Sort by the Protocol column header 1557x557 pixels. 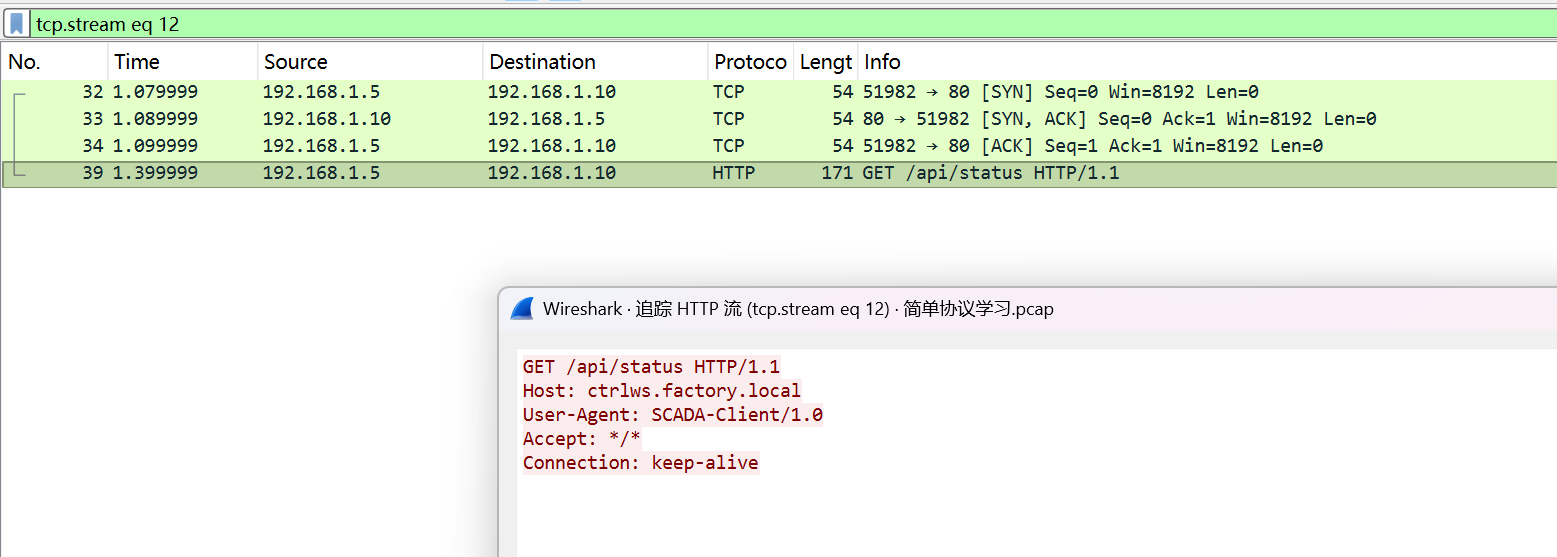(750, 62)
